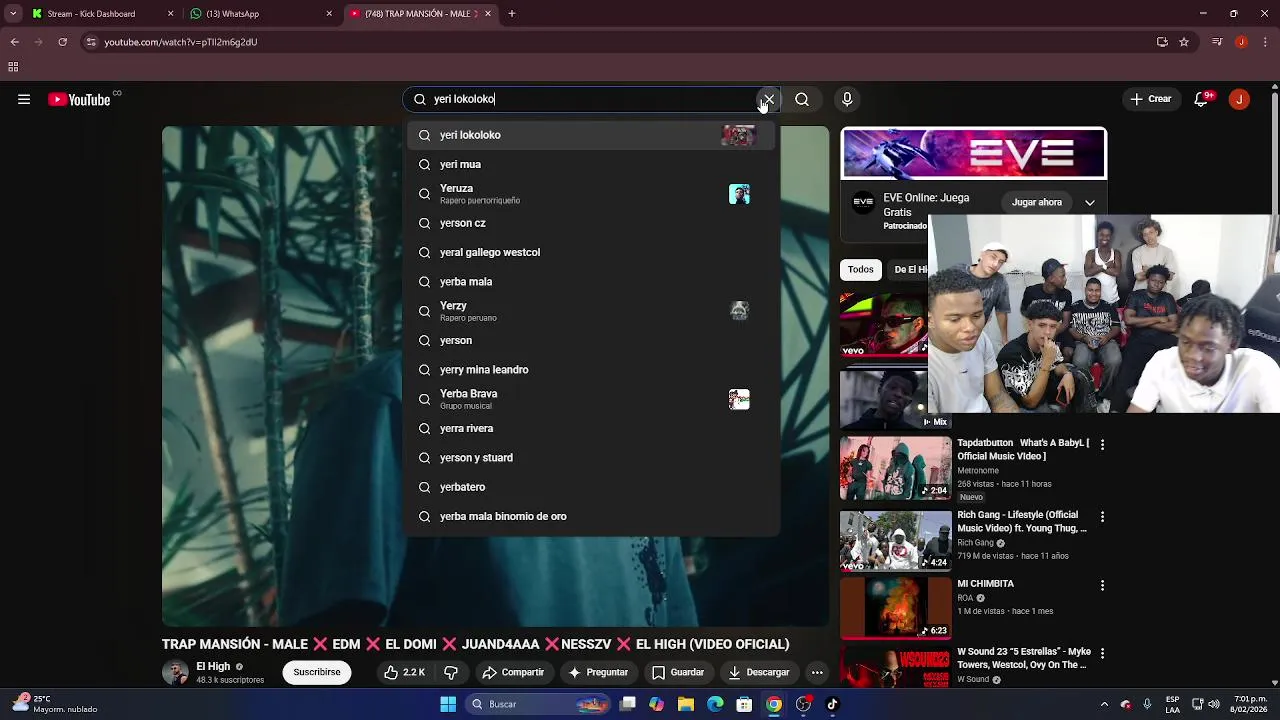Screen dimensions: 1280x720
Task: Select the "yerbatero" suggestion
Action: (590, 487)
